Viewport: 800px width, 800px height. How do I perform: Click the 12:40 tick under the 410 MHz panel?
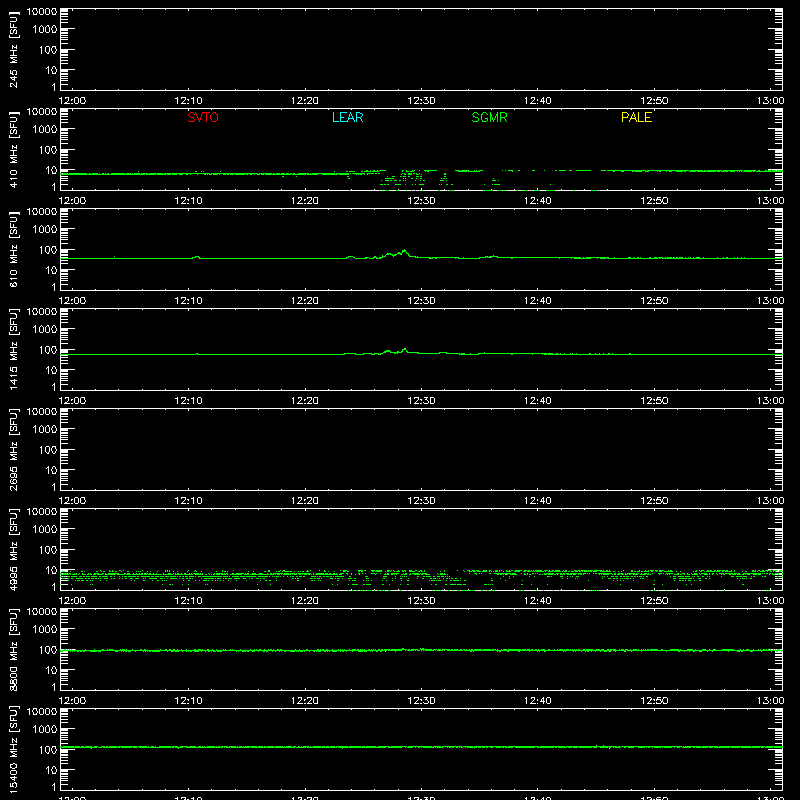tap(537, 201)
